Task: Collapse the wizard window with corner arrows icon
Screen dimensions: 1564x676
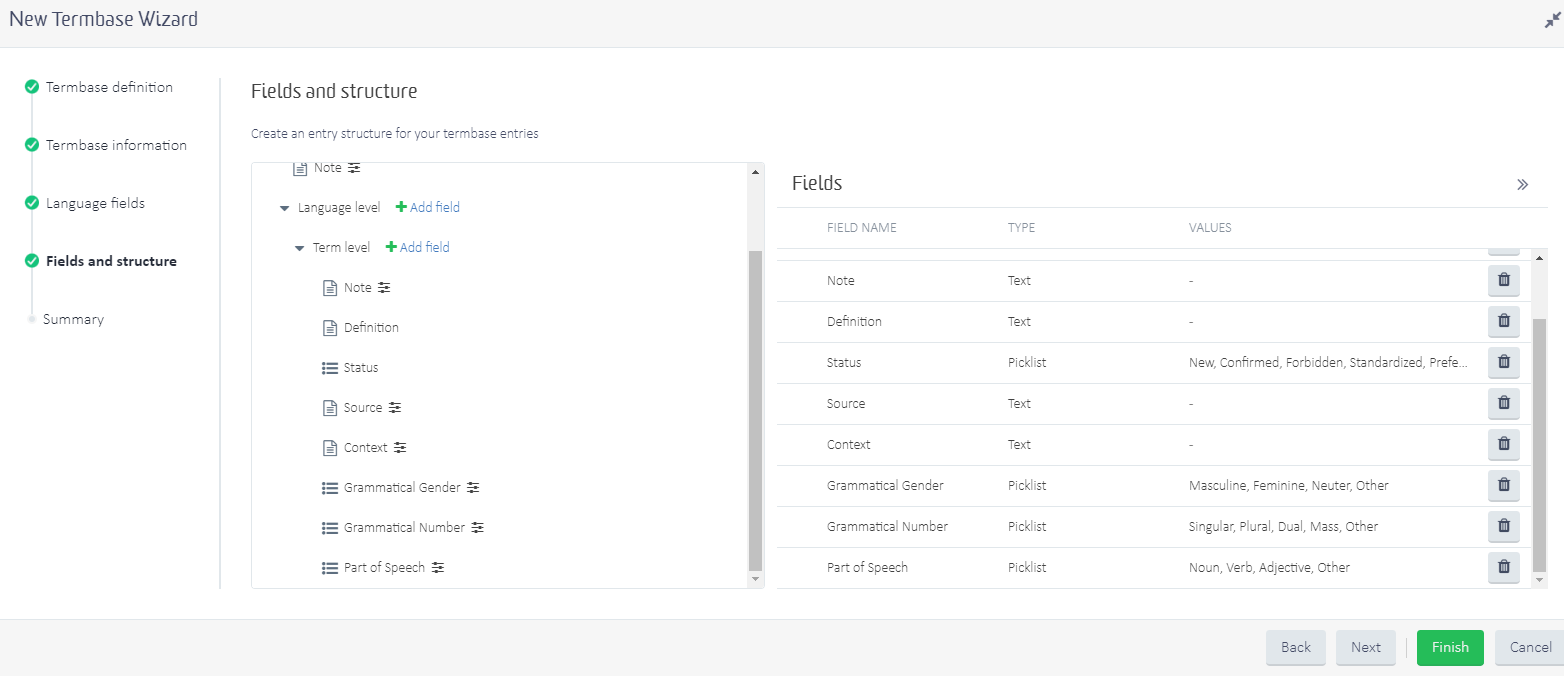Action: 1552,20
